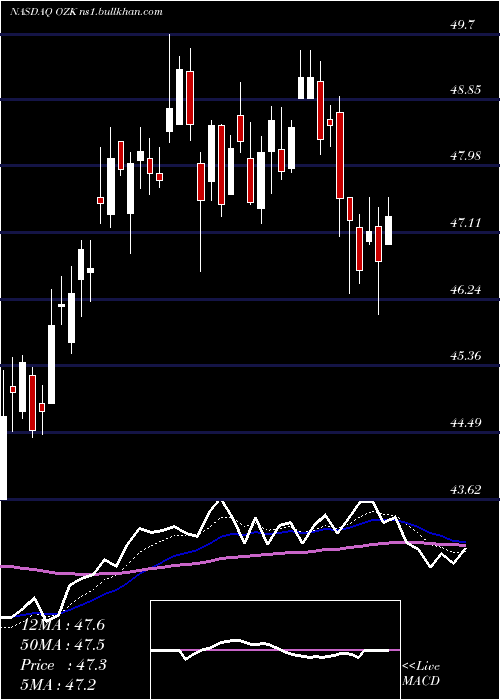Click the Price : 47.3 legend entry

point(63,665)
